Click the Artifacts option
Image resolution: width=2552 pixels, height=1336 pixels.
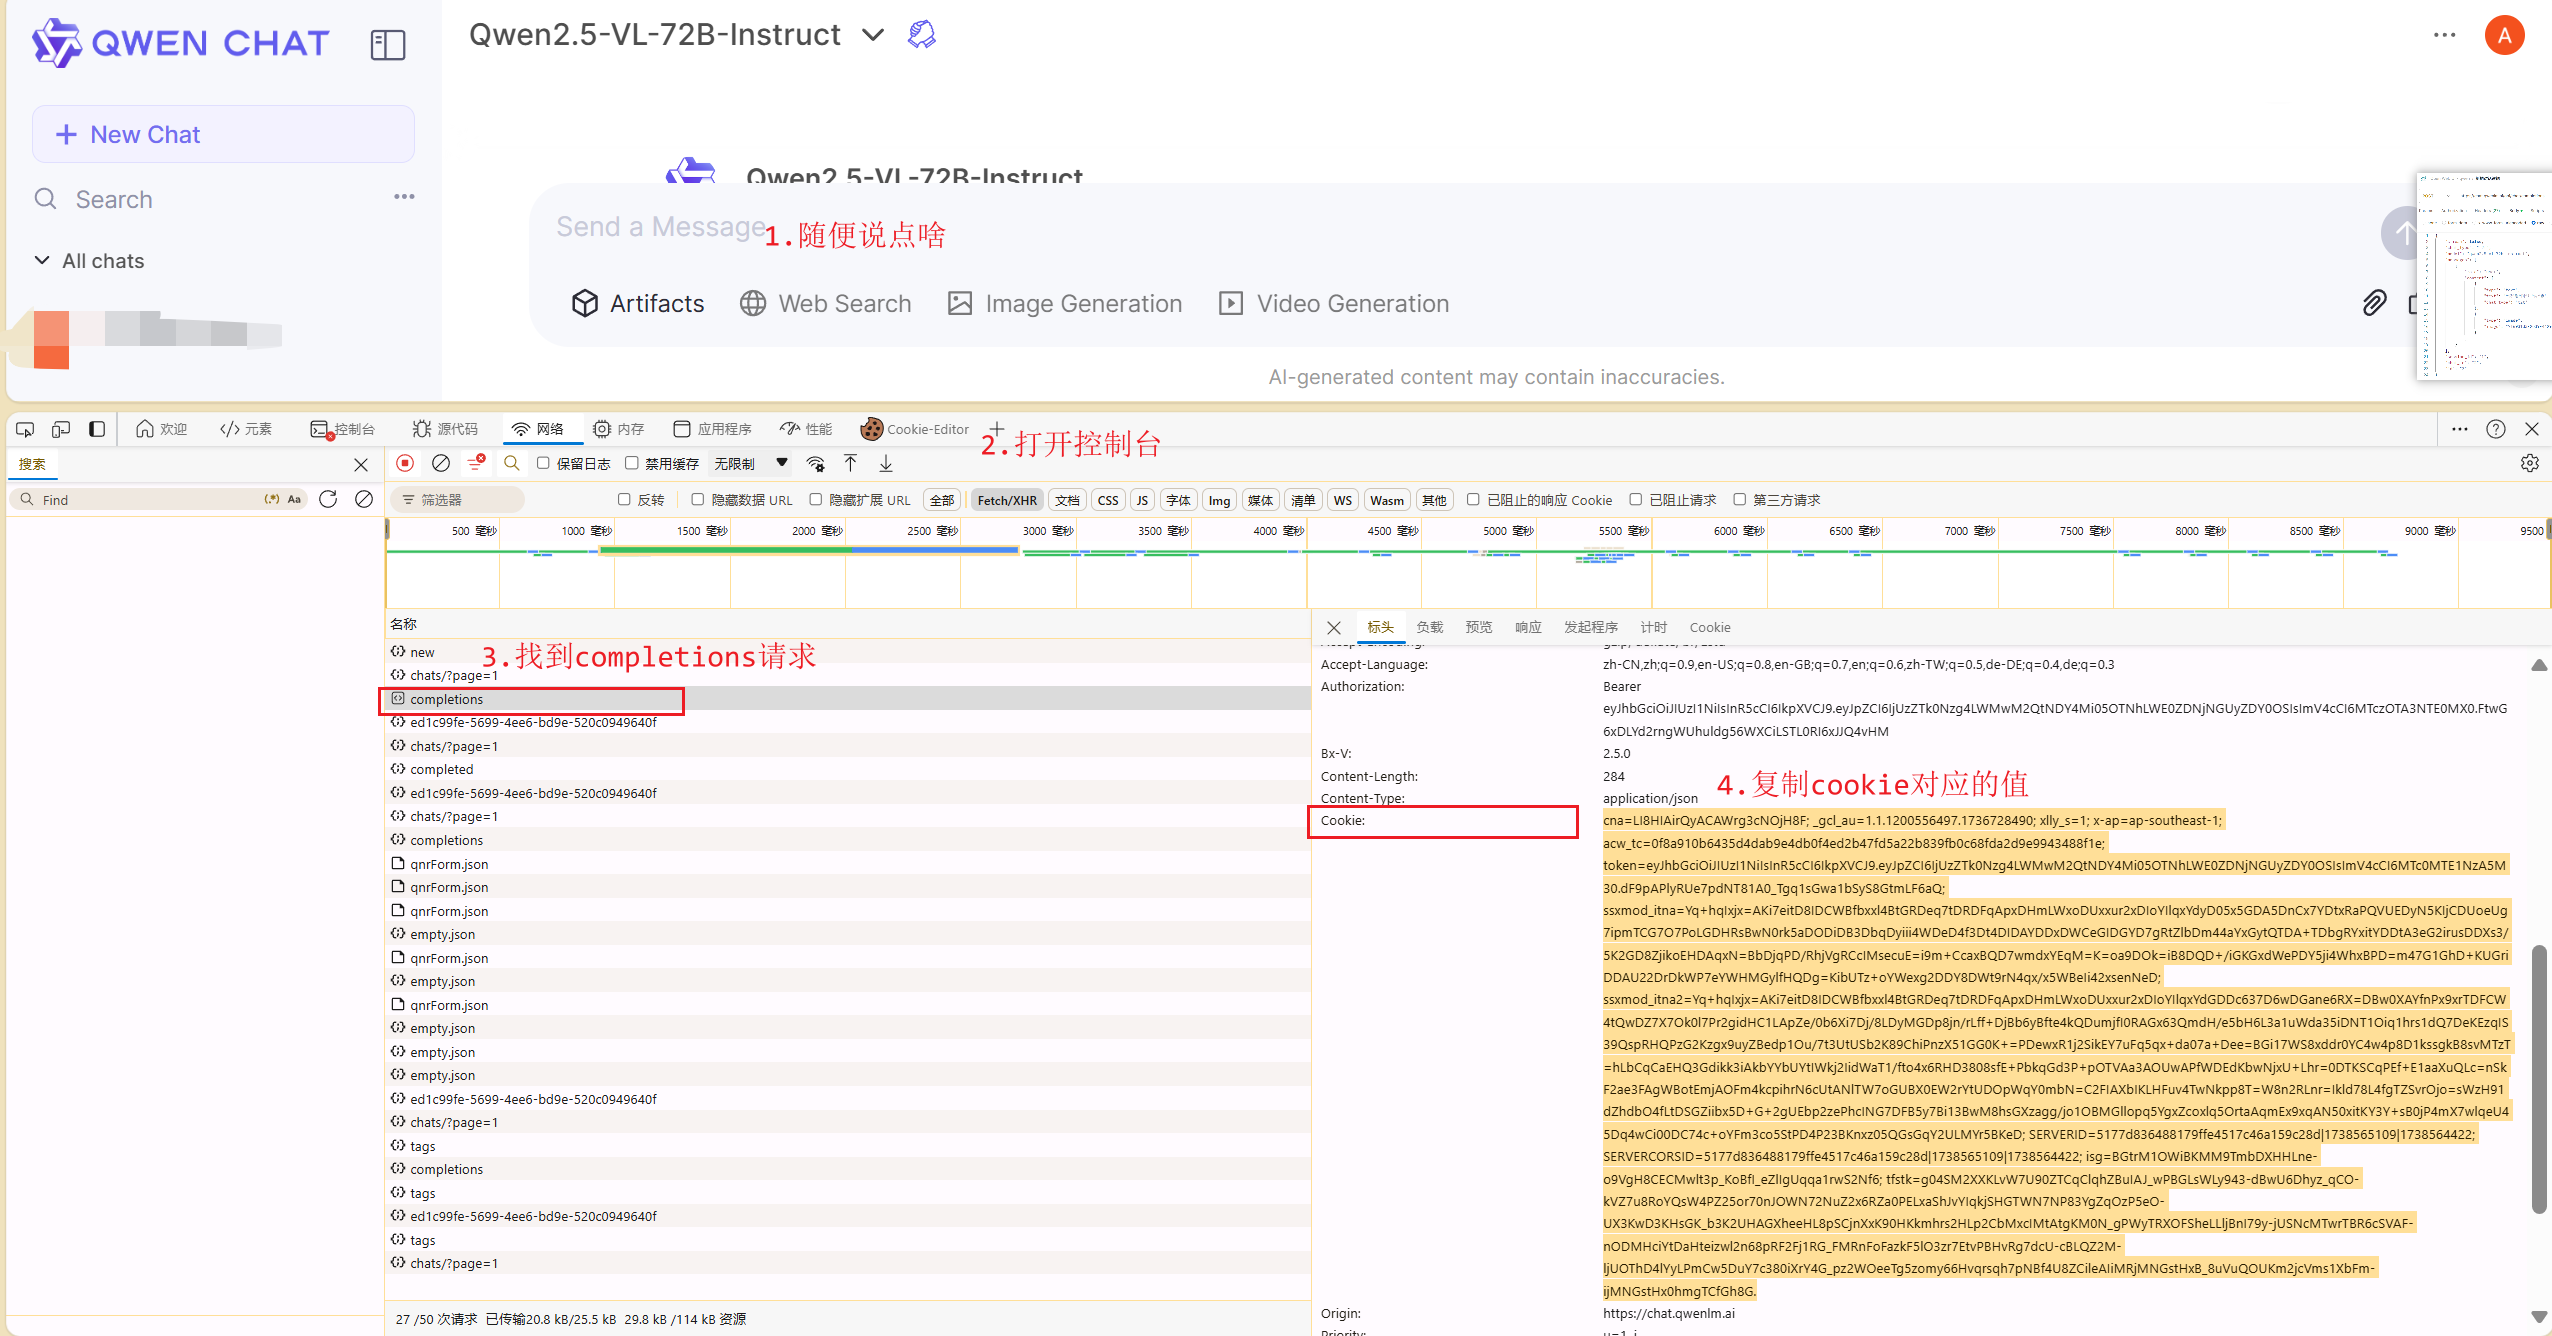[638, 303]
